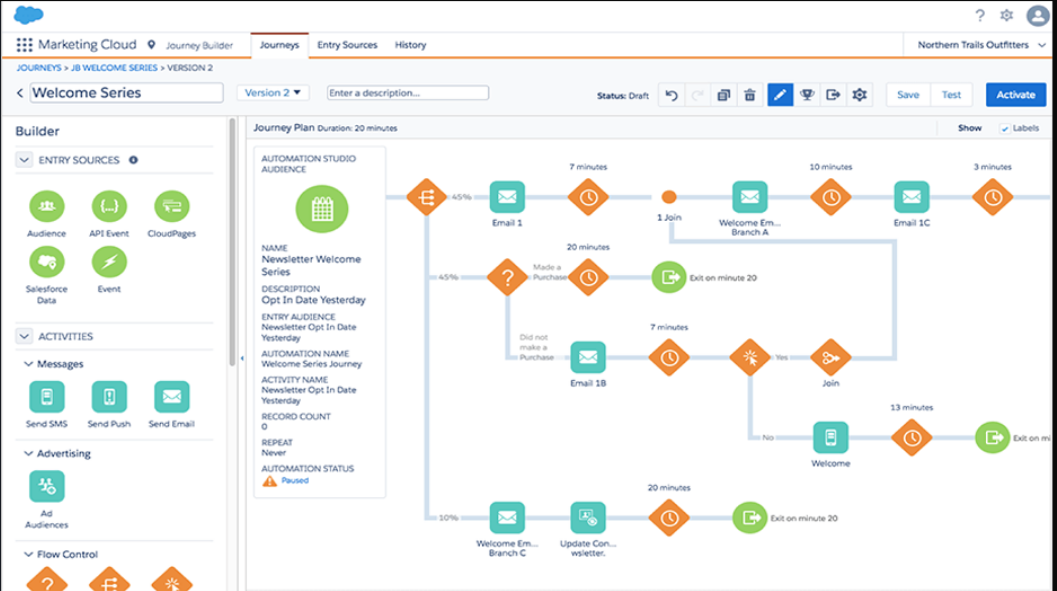Click the Salesforce Data entry source icon
This screenshot has width=1057, height=591.
tap(46, 262)
